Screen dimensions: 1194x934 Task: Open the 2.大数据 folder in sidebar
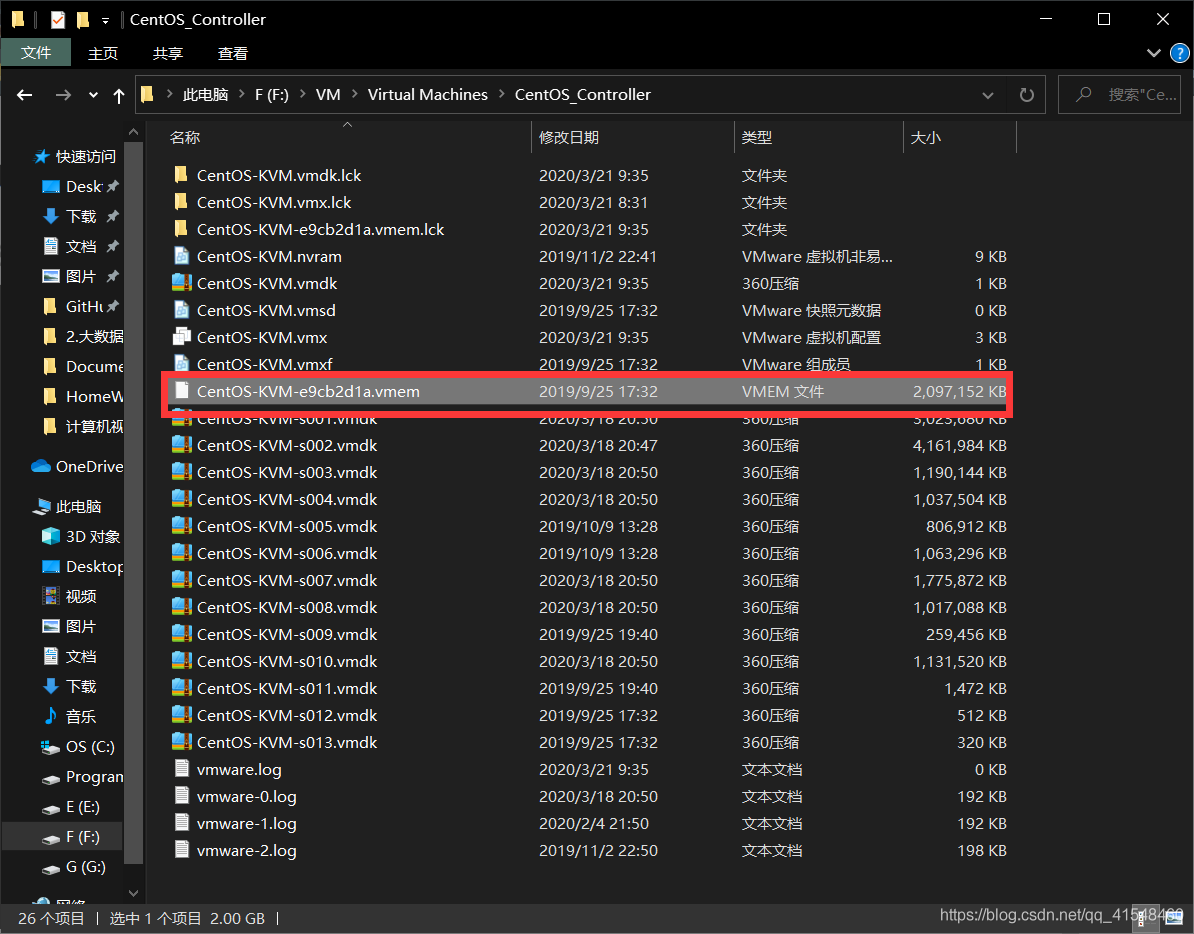(82, 336)
